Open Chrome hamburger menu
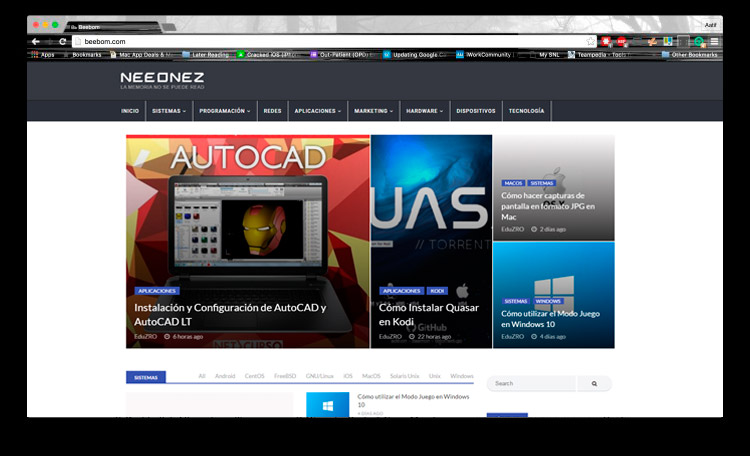The width and height of the screenshot is (750, 456). click(714, 42)
